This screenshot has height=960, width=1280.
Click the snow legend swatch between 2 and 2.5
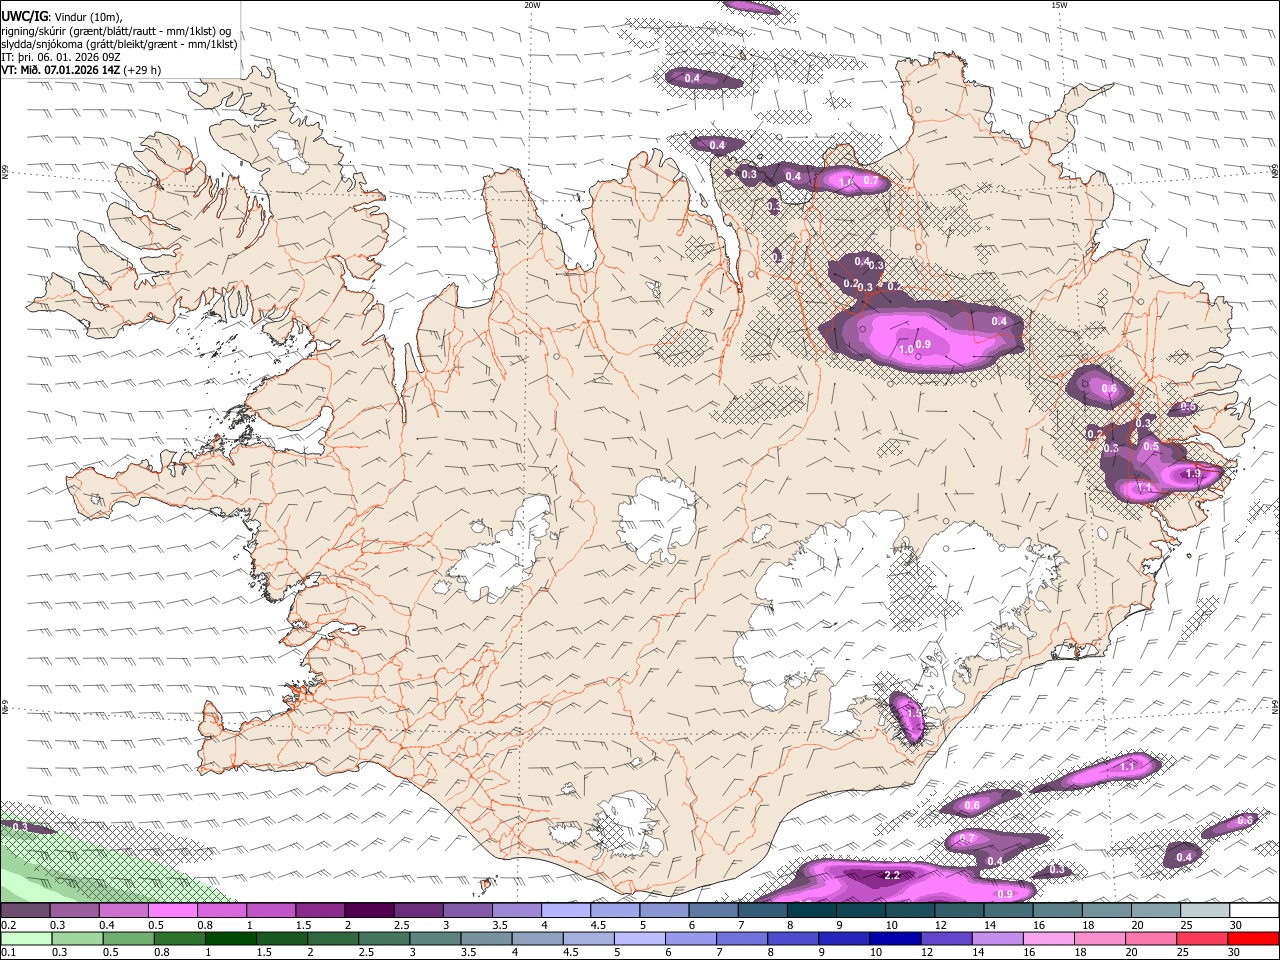(369, 910)
